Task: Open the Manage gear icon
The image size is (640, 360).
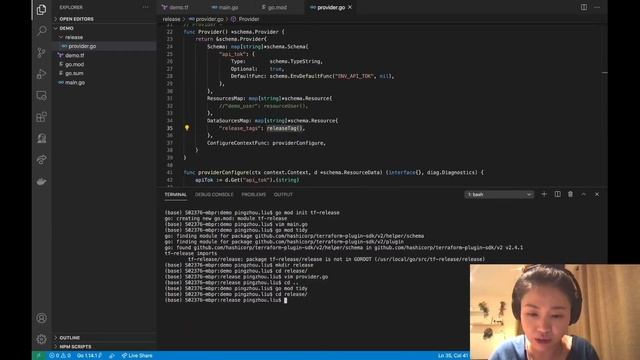Action: click(x=41, y=338)
